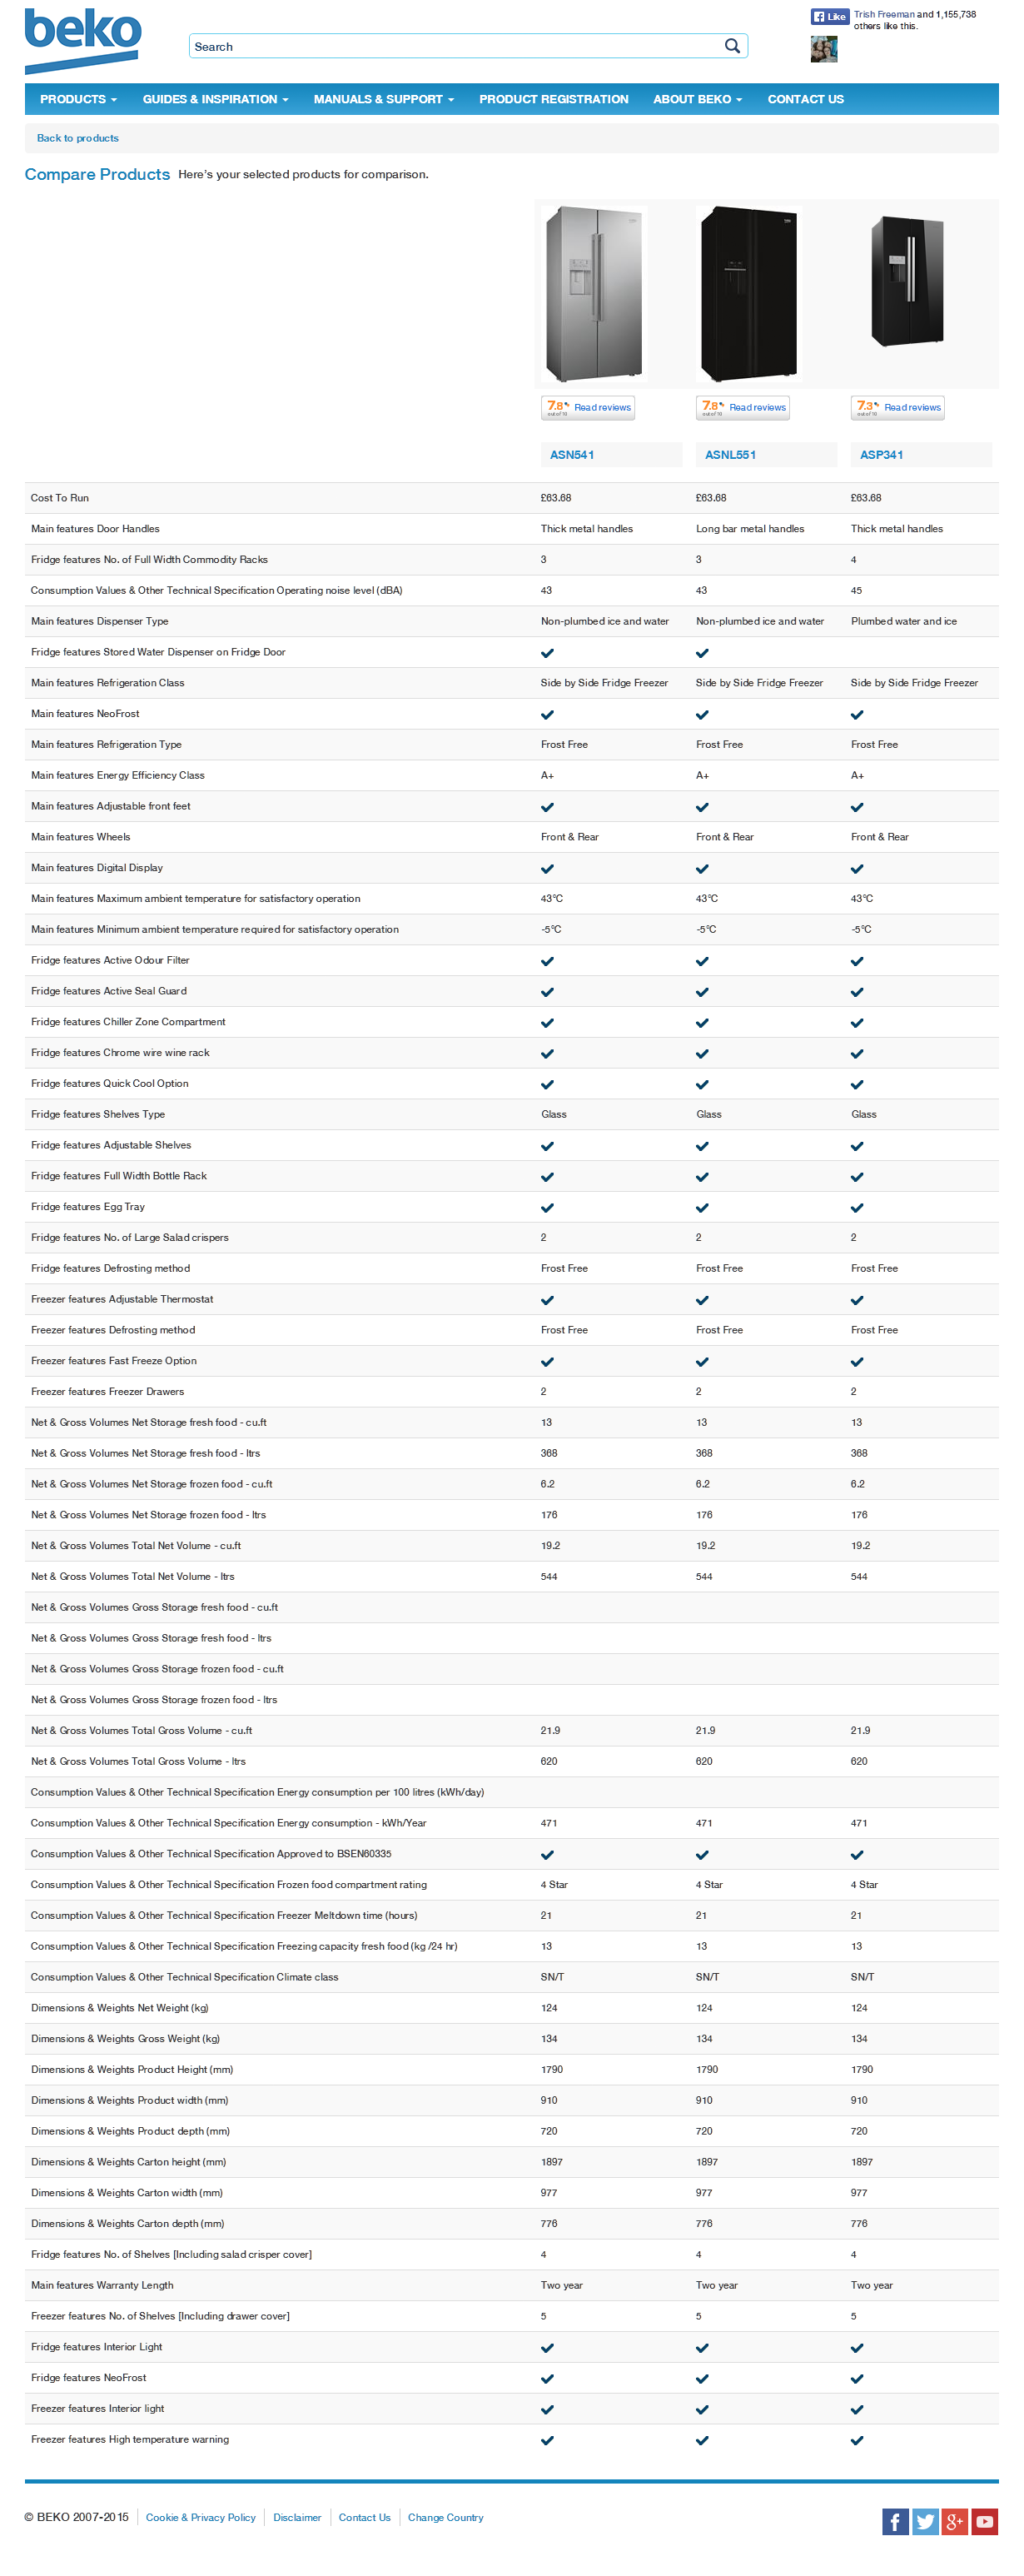Open the ASNL551 product link
Screen dimensions: 1024x2576
pos(730,455)
